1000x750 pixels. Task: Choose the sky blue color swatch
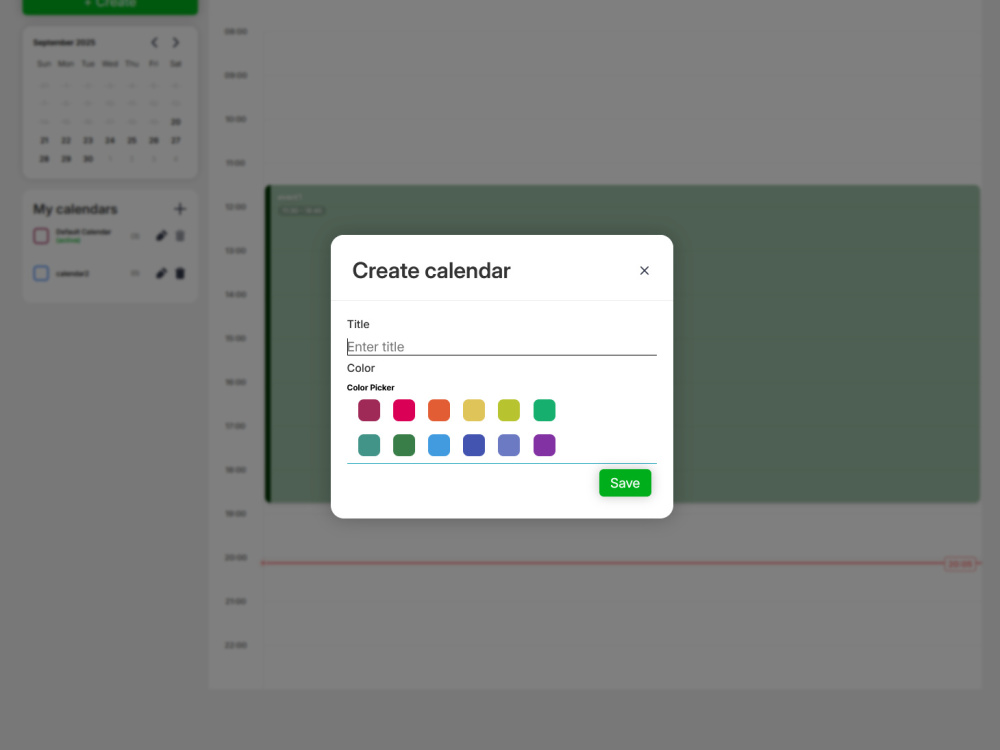pos(439,445)
